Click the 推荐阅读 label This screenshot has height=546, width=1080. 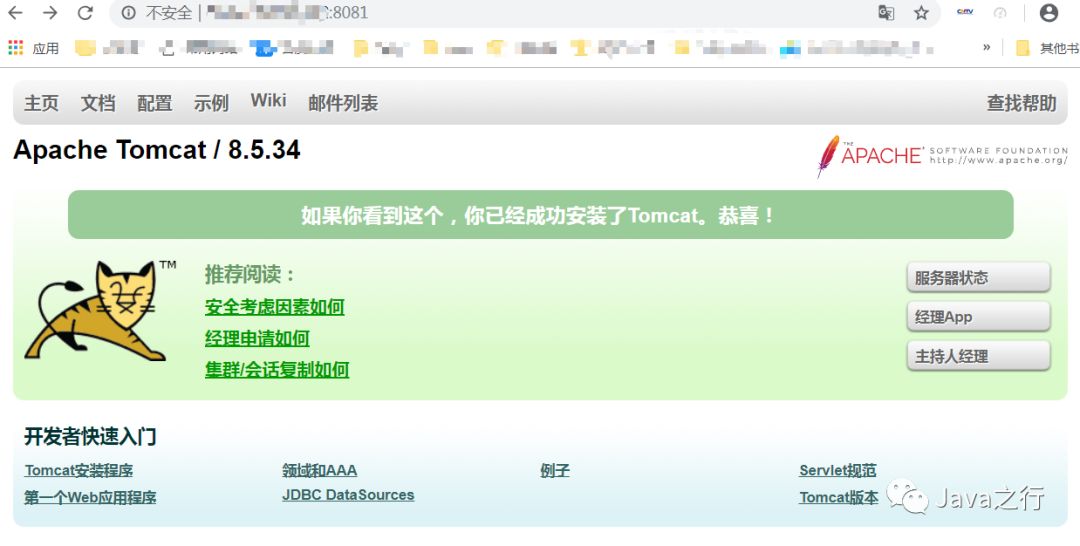click(249, 275)
